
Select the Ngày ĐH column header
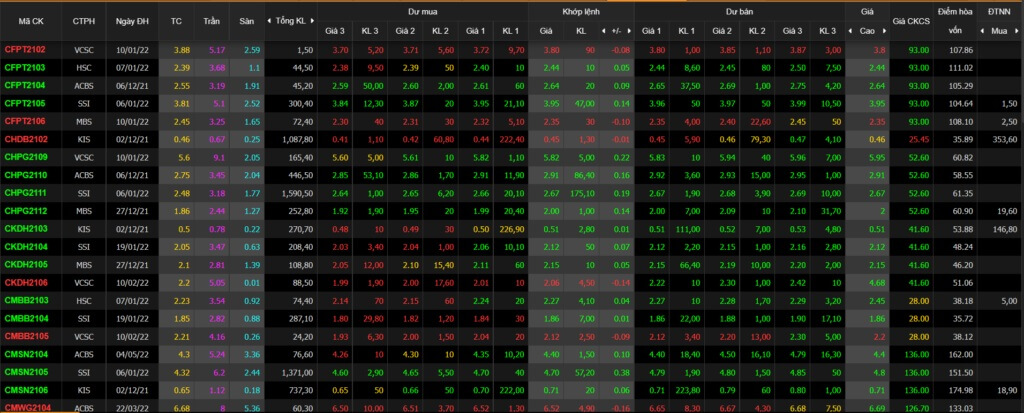[x=133, y=21]
